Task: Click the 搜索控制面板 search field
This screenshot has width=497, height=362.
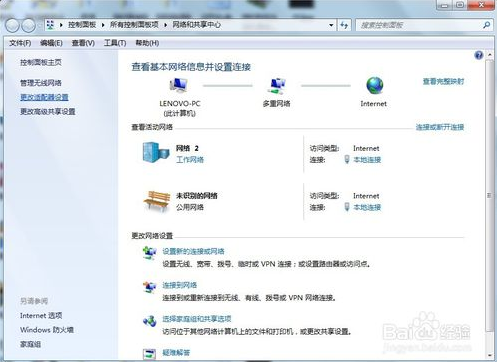Action: tap(419, 25)
